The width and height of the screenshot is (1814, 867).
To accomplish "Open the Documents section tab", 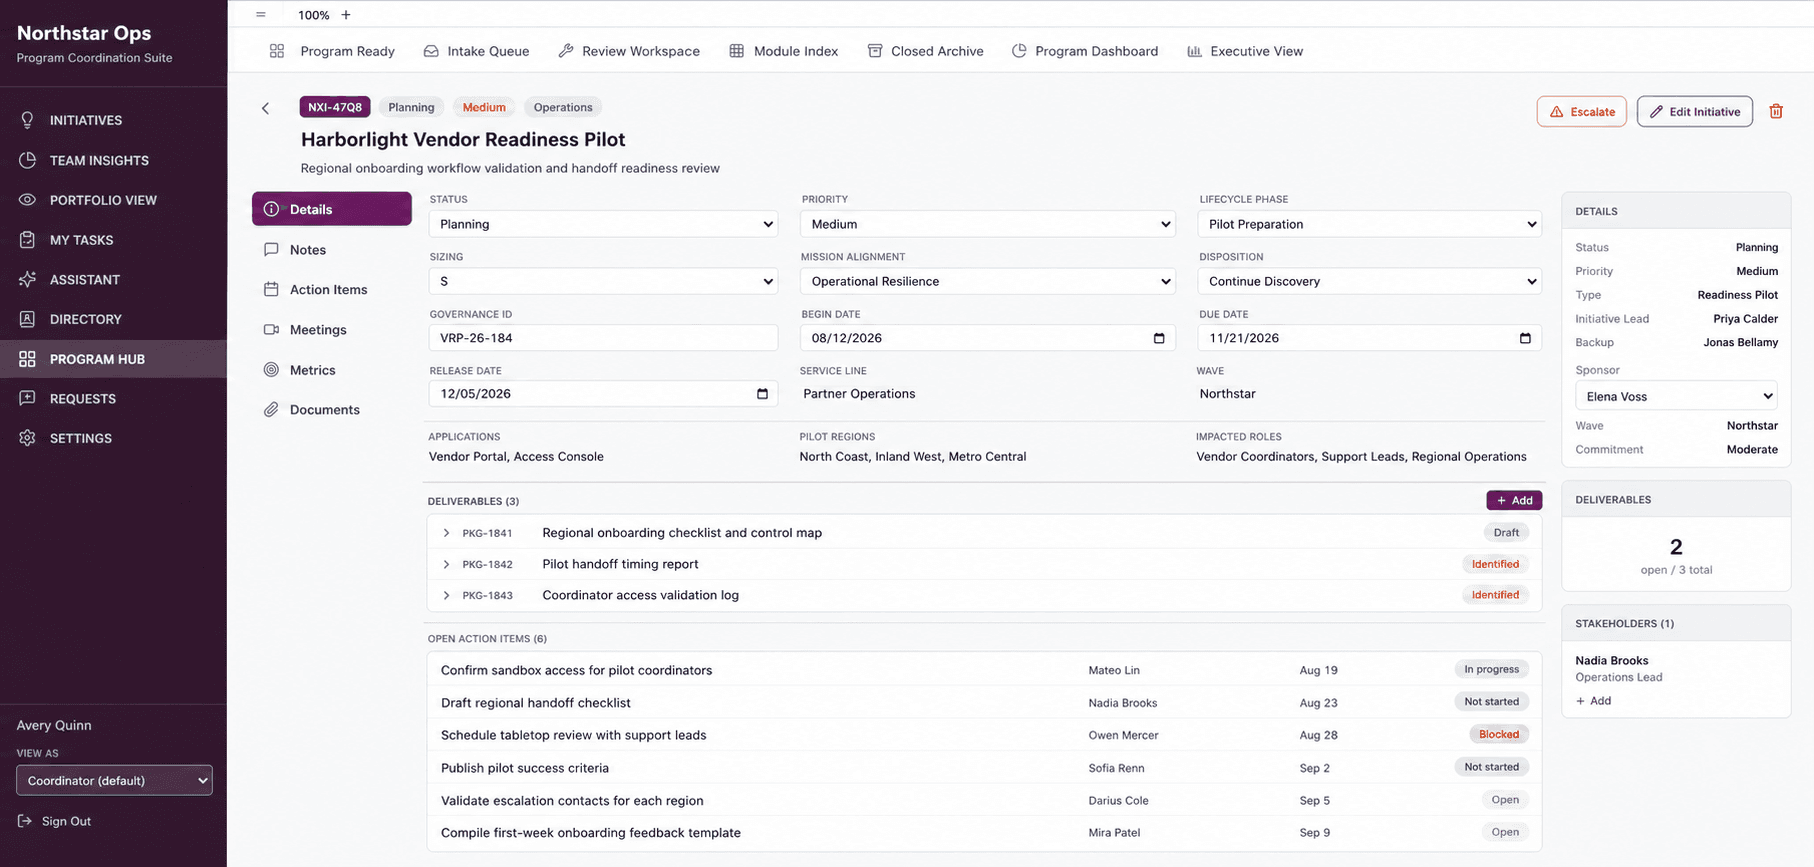I will [332, 410].
